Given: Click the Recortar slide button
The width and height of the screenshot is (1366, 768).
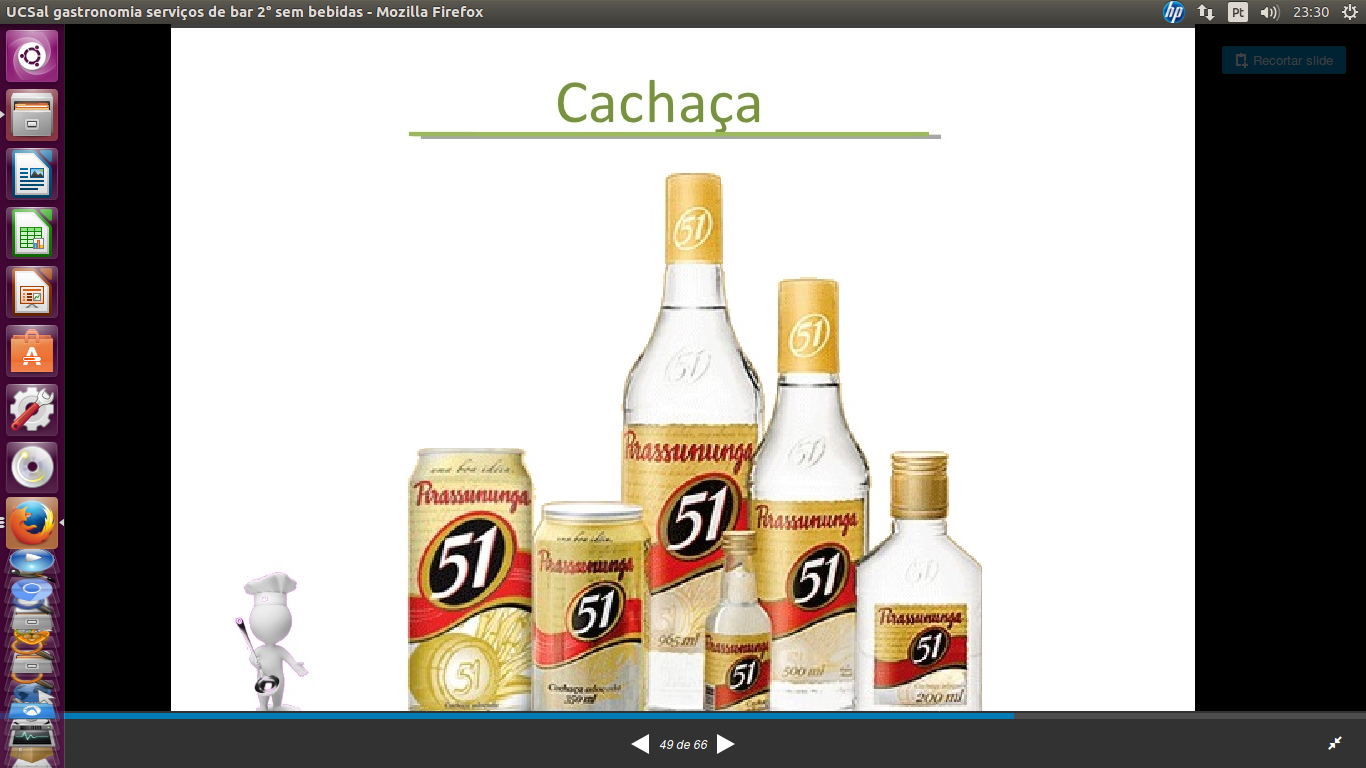Looking at the screenshot, I should pos(1283,60).
